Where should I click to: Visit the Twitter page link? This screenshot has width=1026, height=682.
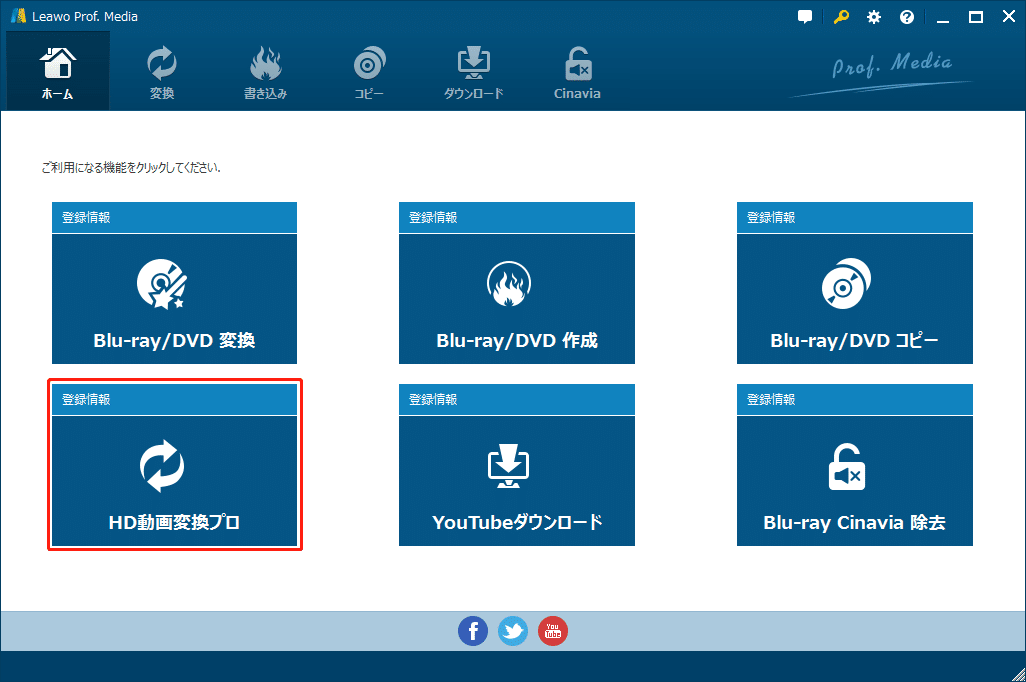(513, 631)
